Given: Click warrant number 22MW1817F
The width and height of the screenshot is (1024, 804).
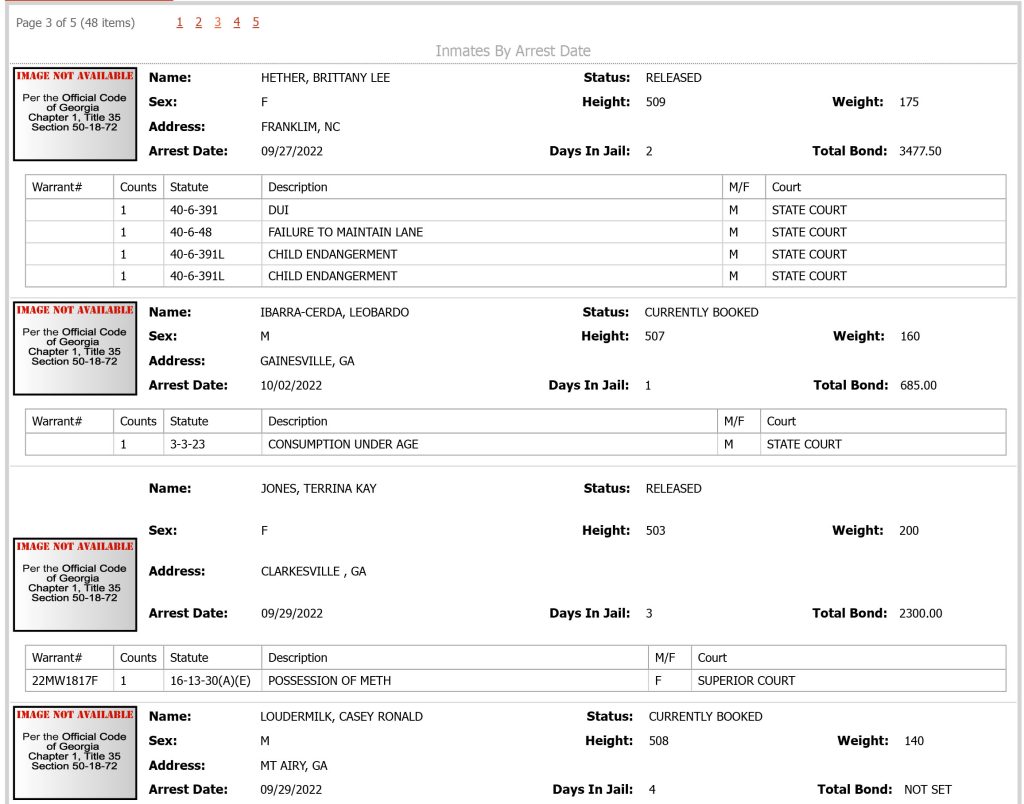Looking at the screenshot, I should [x=65, y=681].
